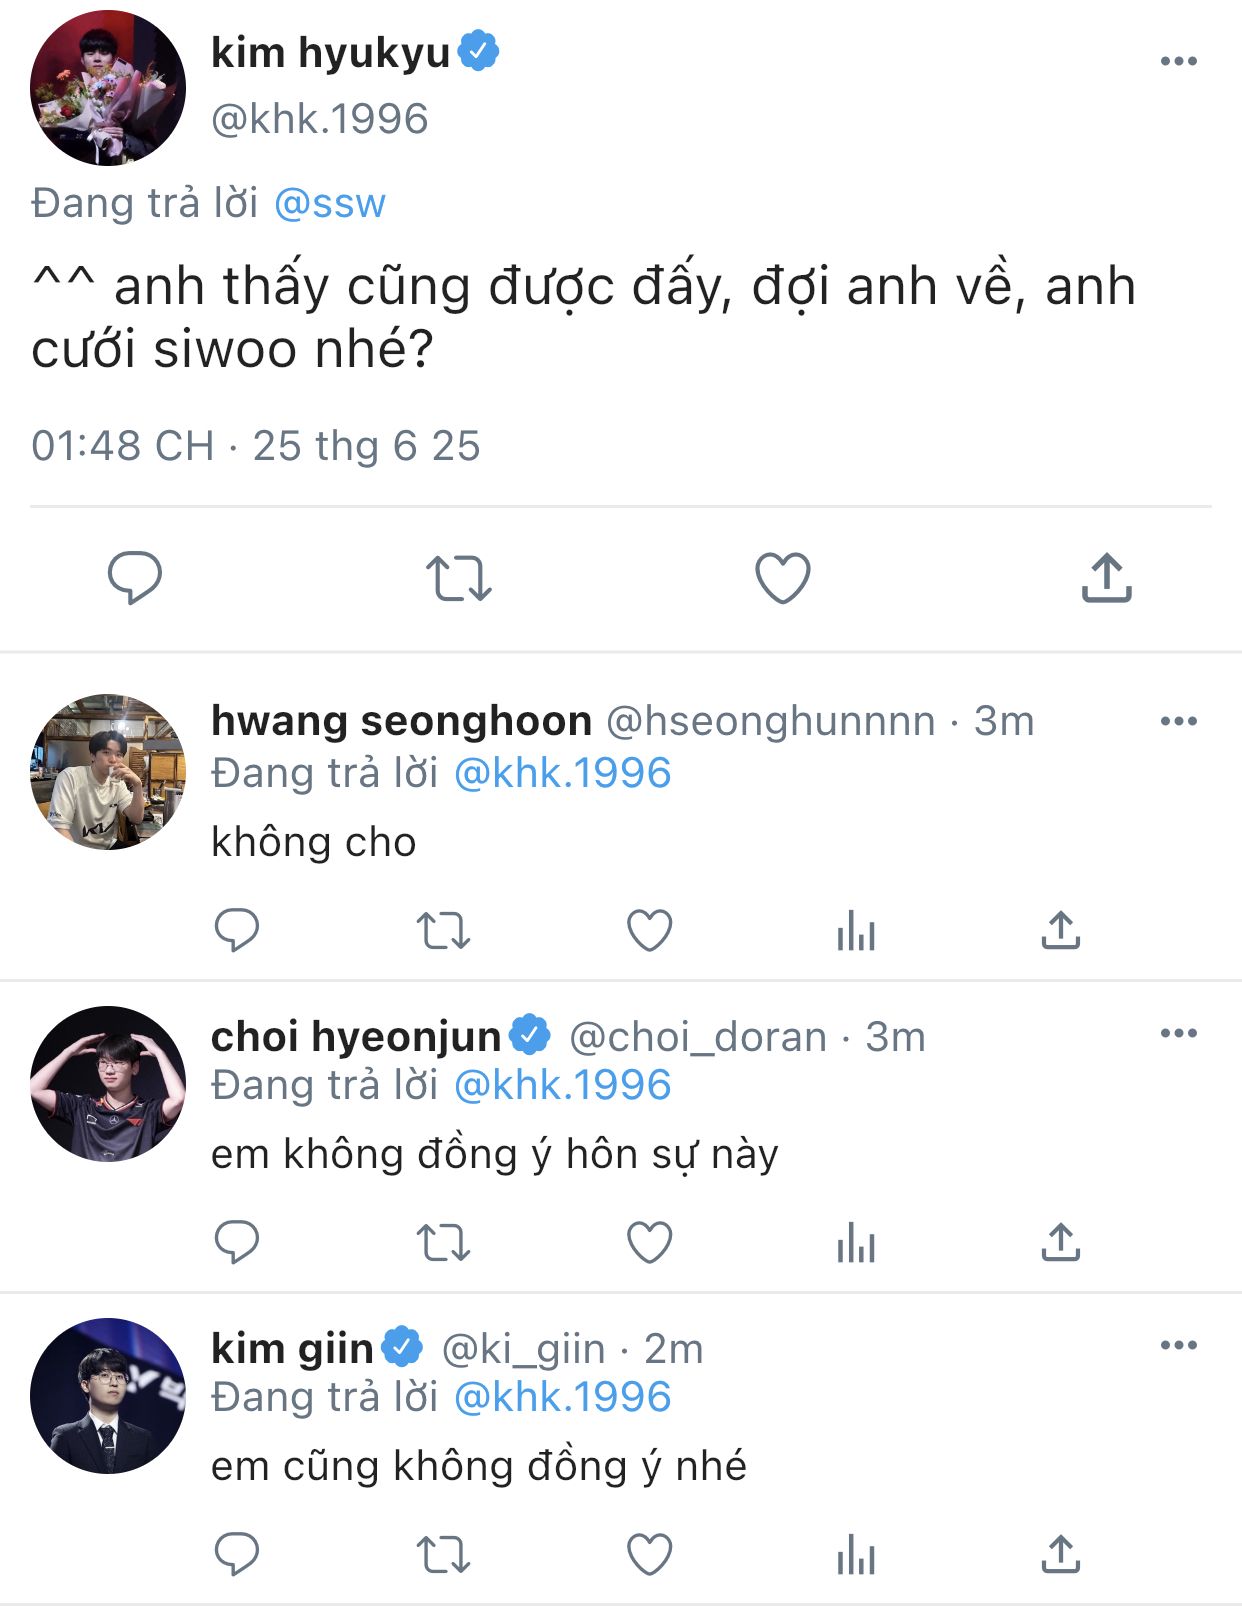
Task: Open kim giin's profile name
Action: click(x=292, y=1348)
